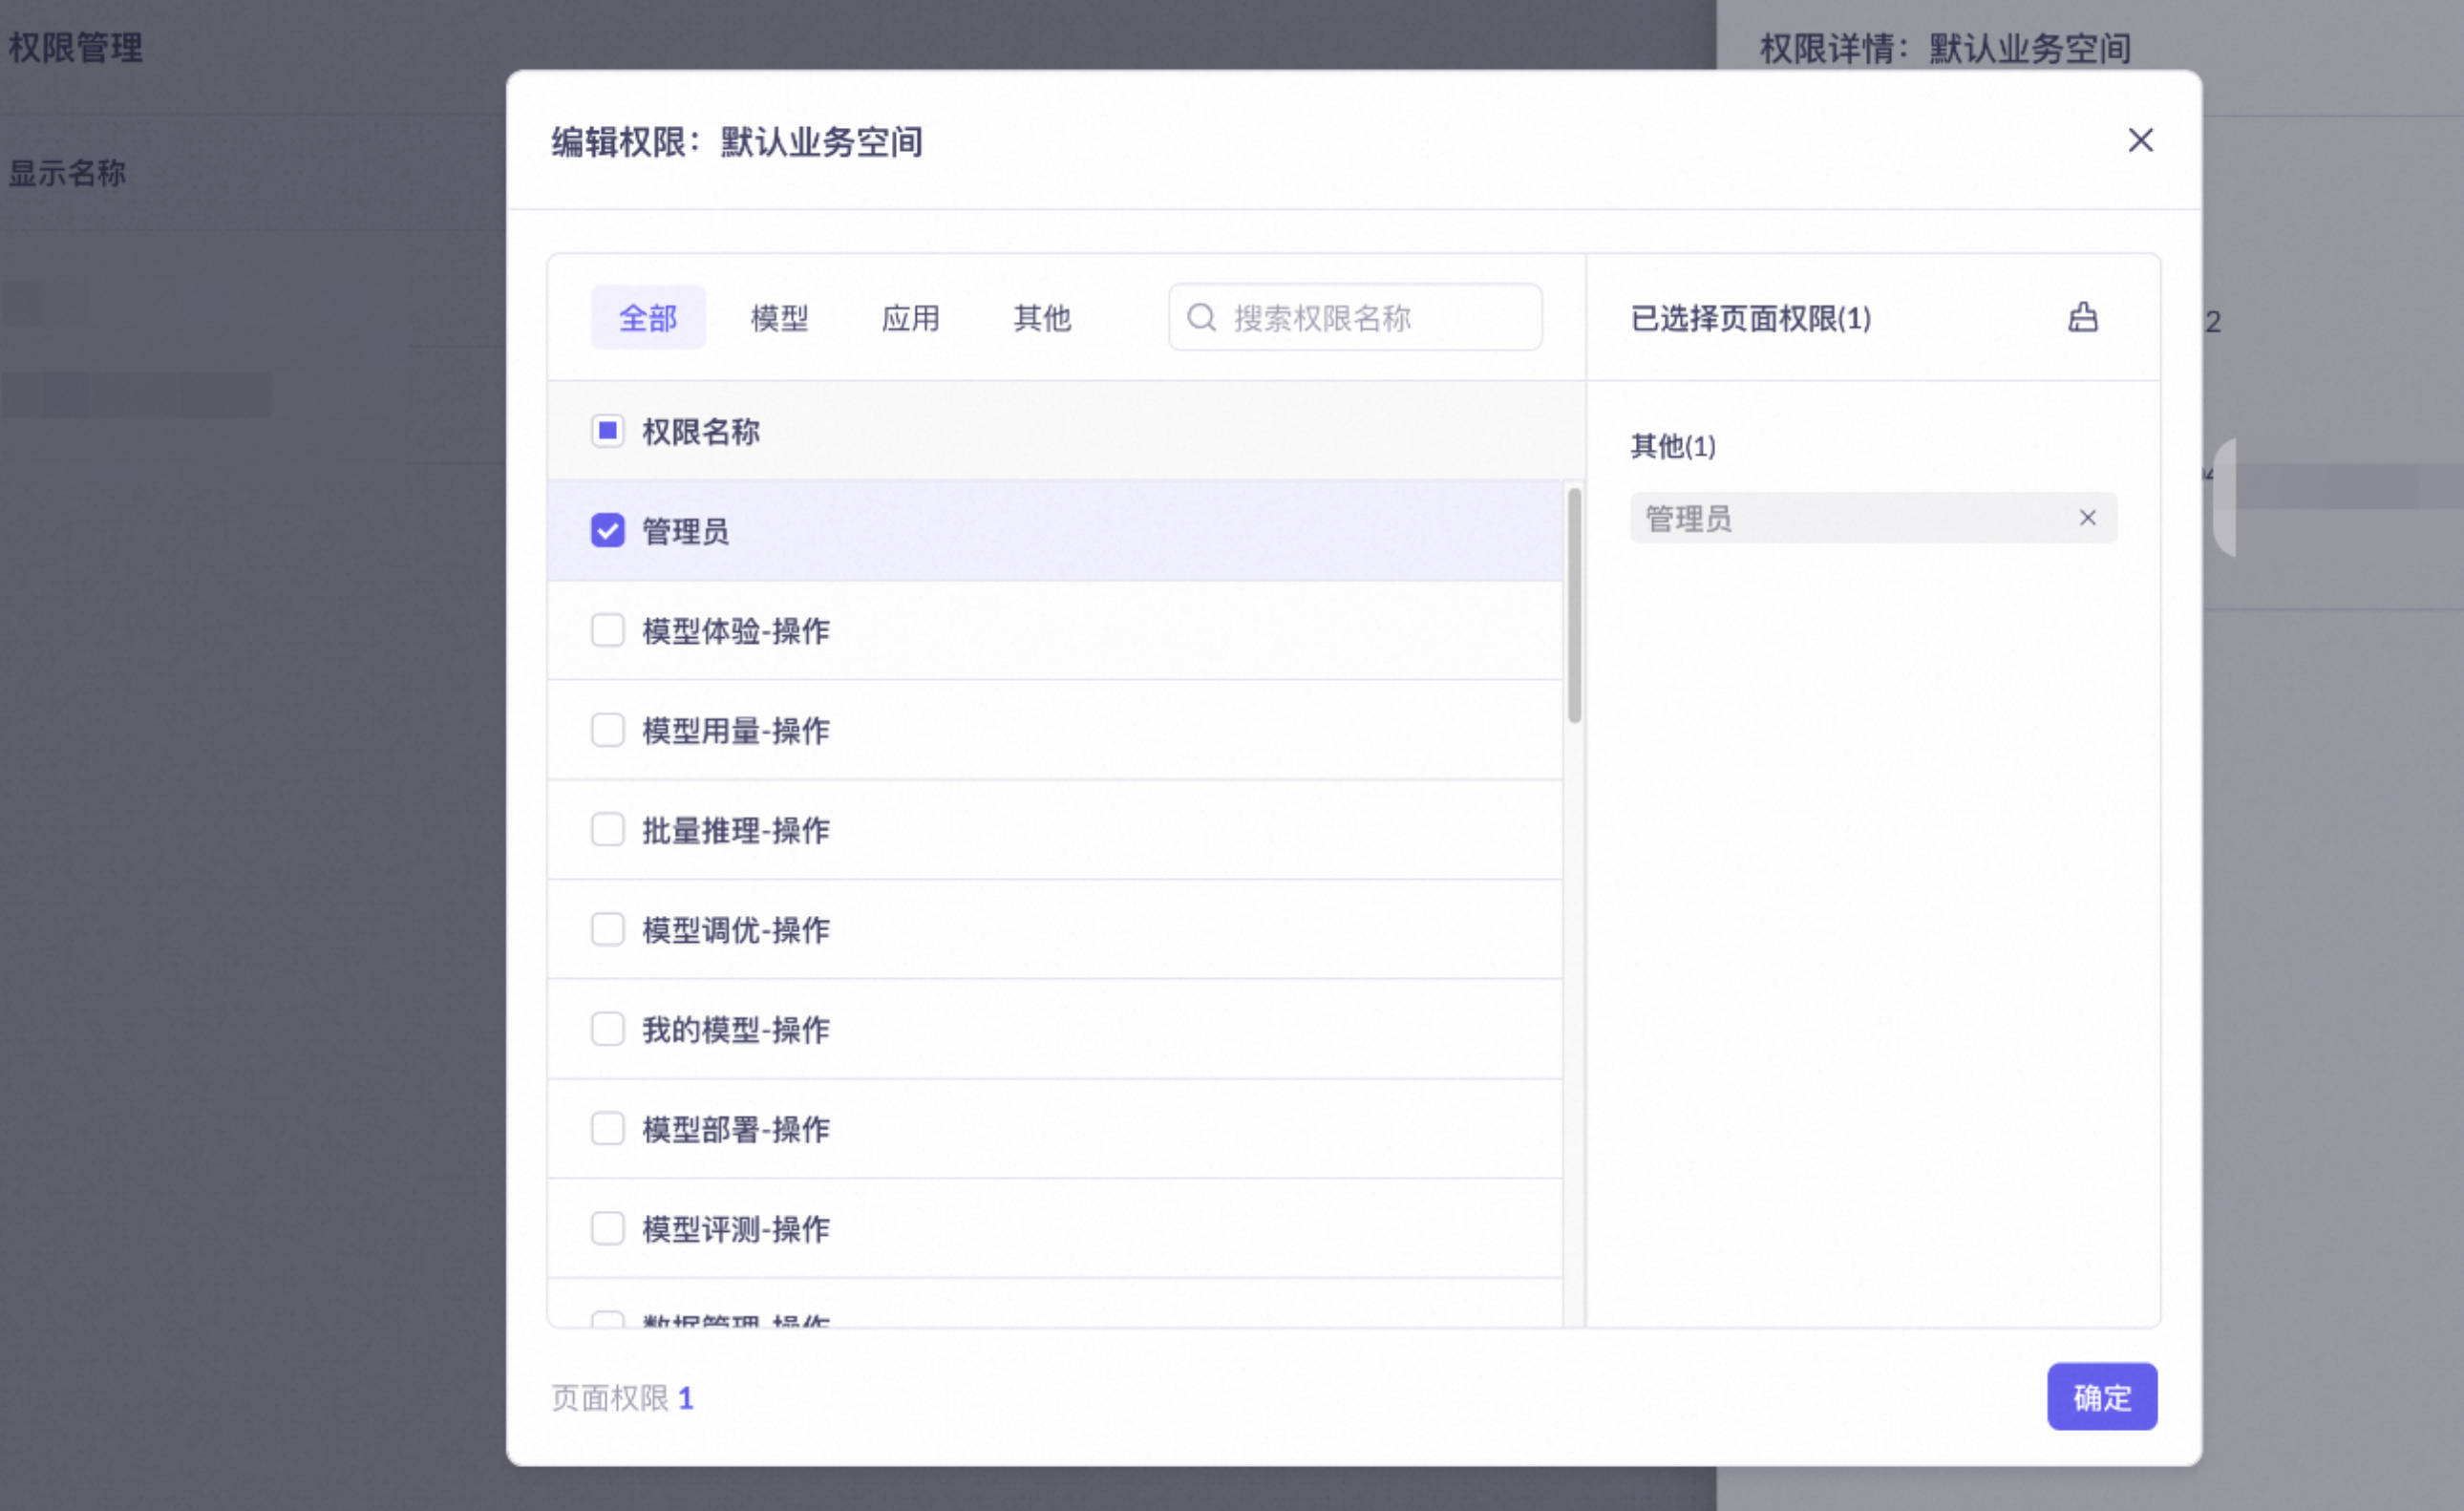Switch to the 全部 tab

[648, 318]
